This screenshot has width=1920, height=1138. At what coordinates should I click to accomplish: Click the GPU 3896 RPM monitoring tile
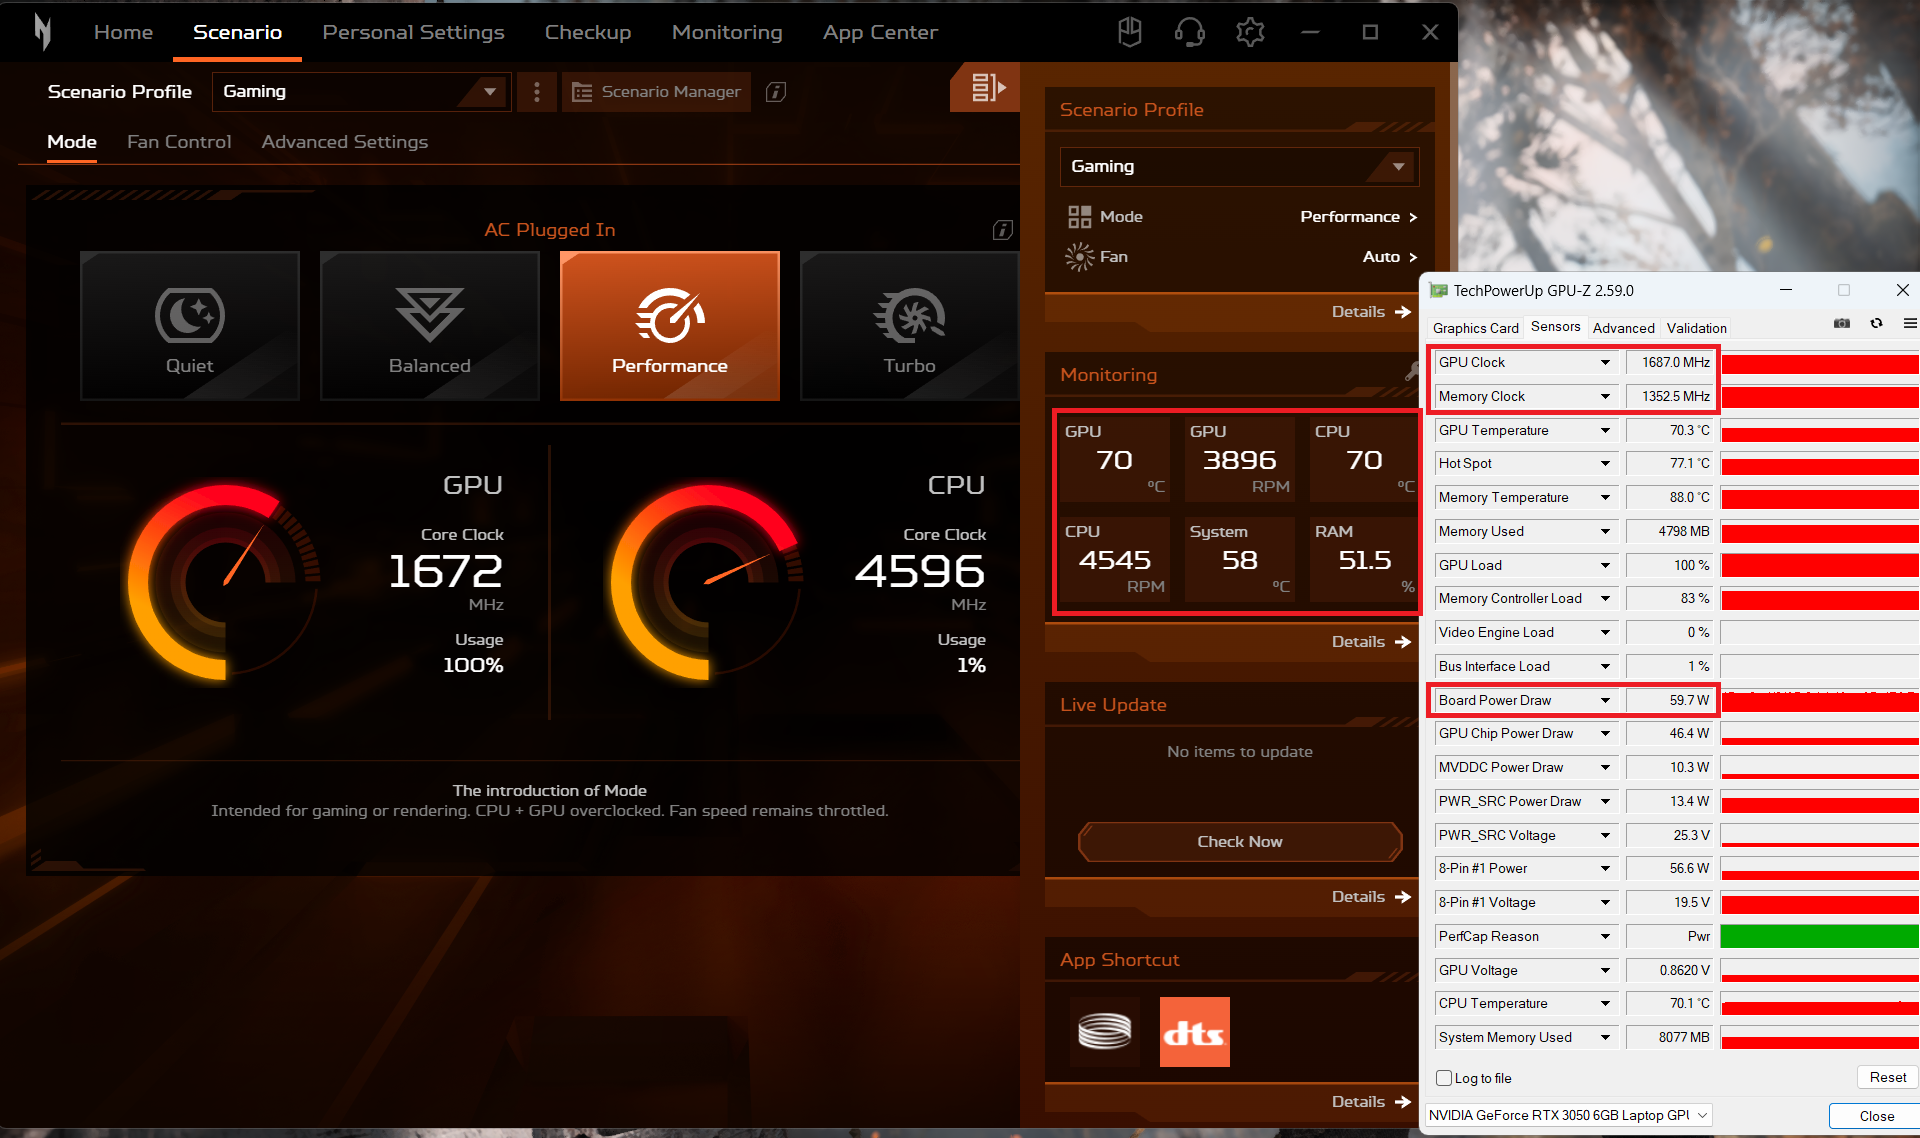1239,459
